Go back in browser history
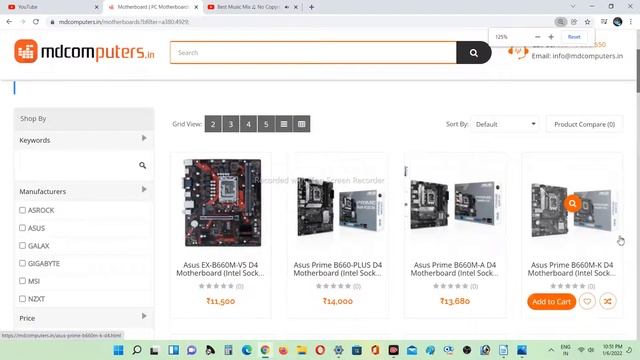Viewport: 640px width, 360px height. pos(9,22)
